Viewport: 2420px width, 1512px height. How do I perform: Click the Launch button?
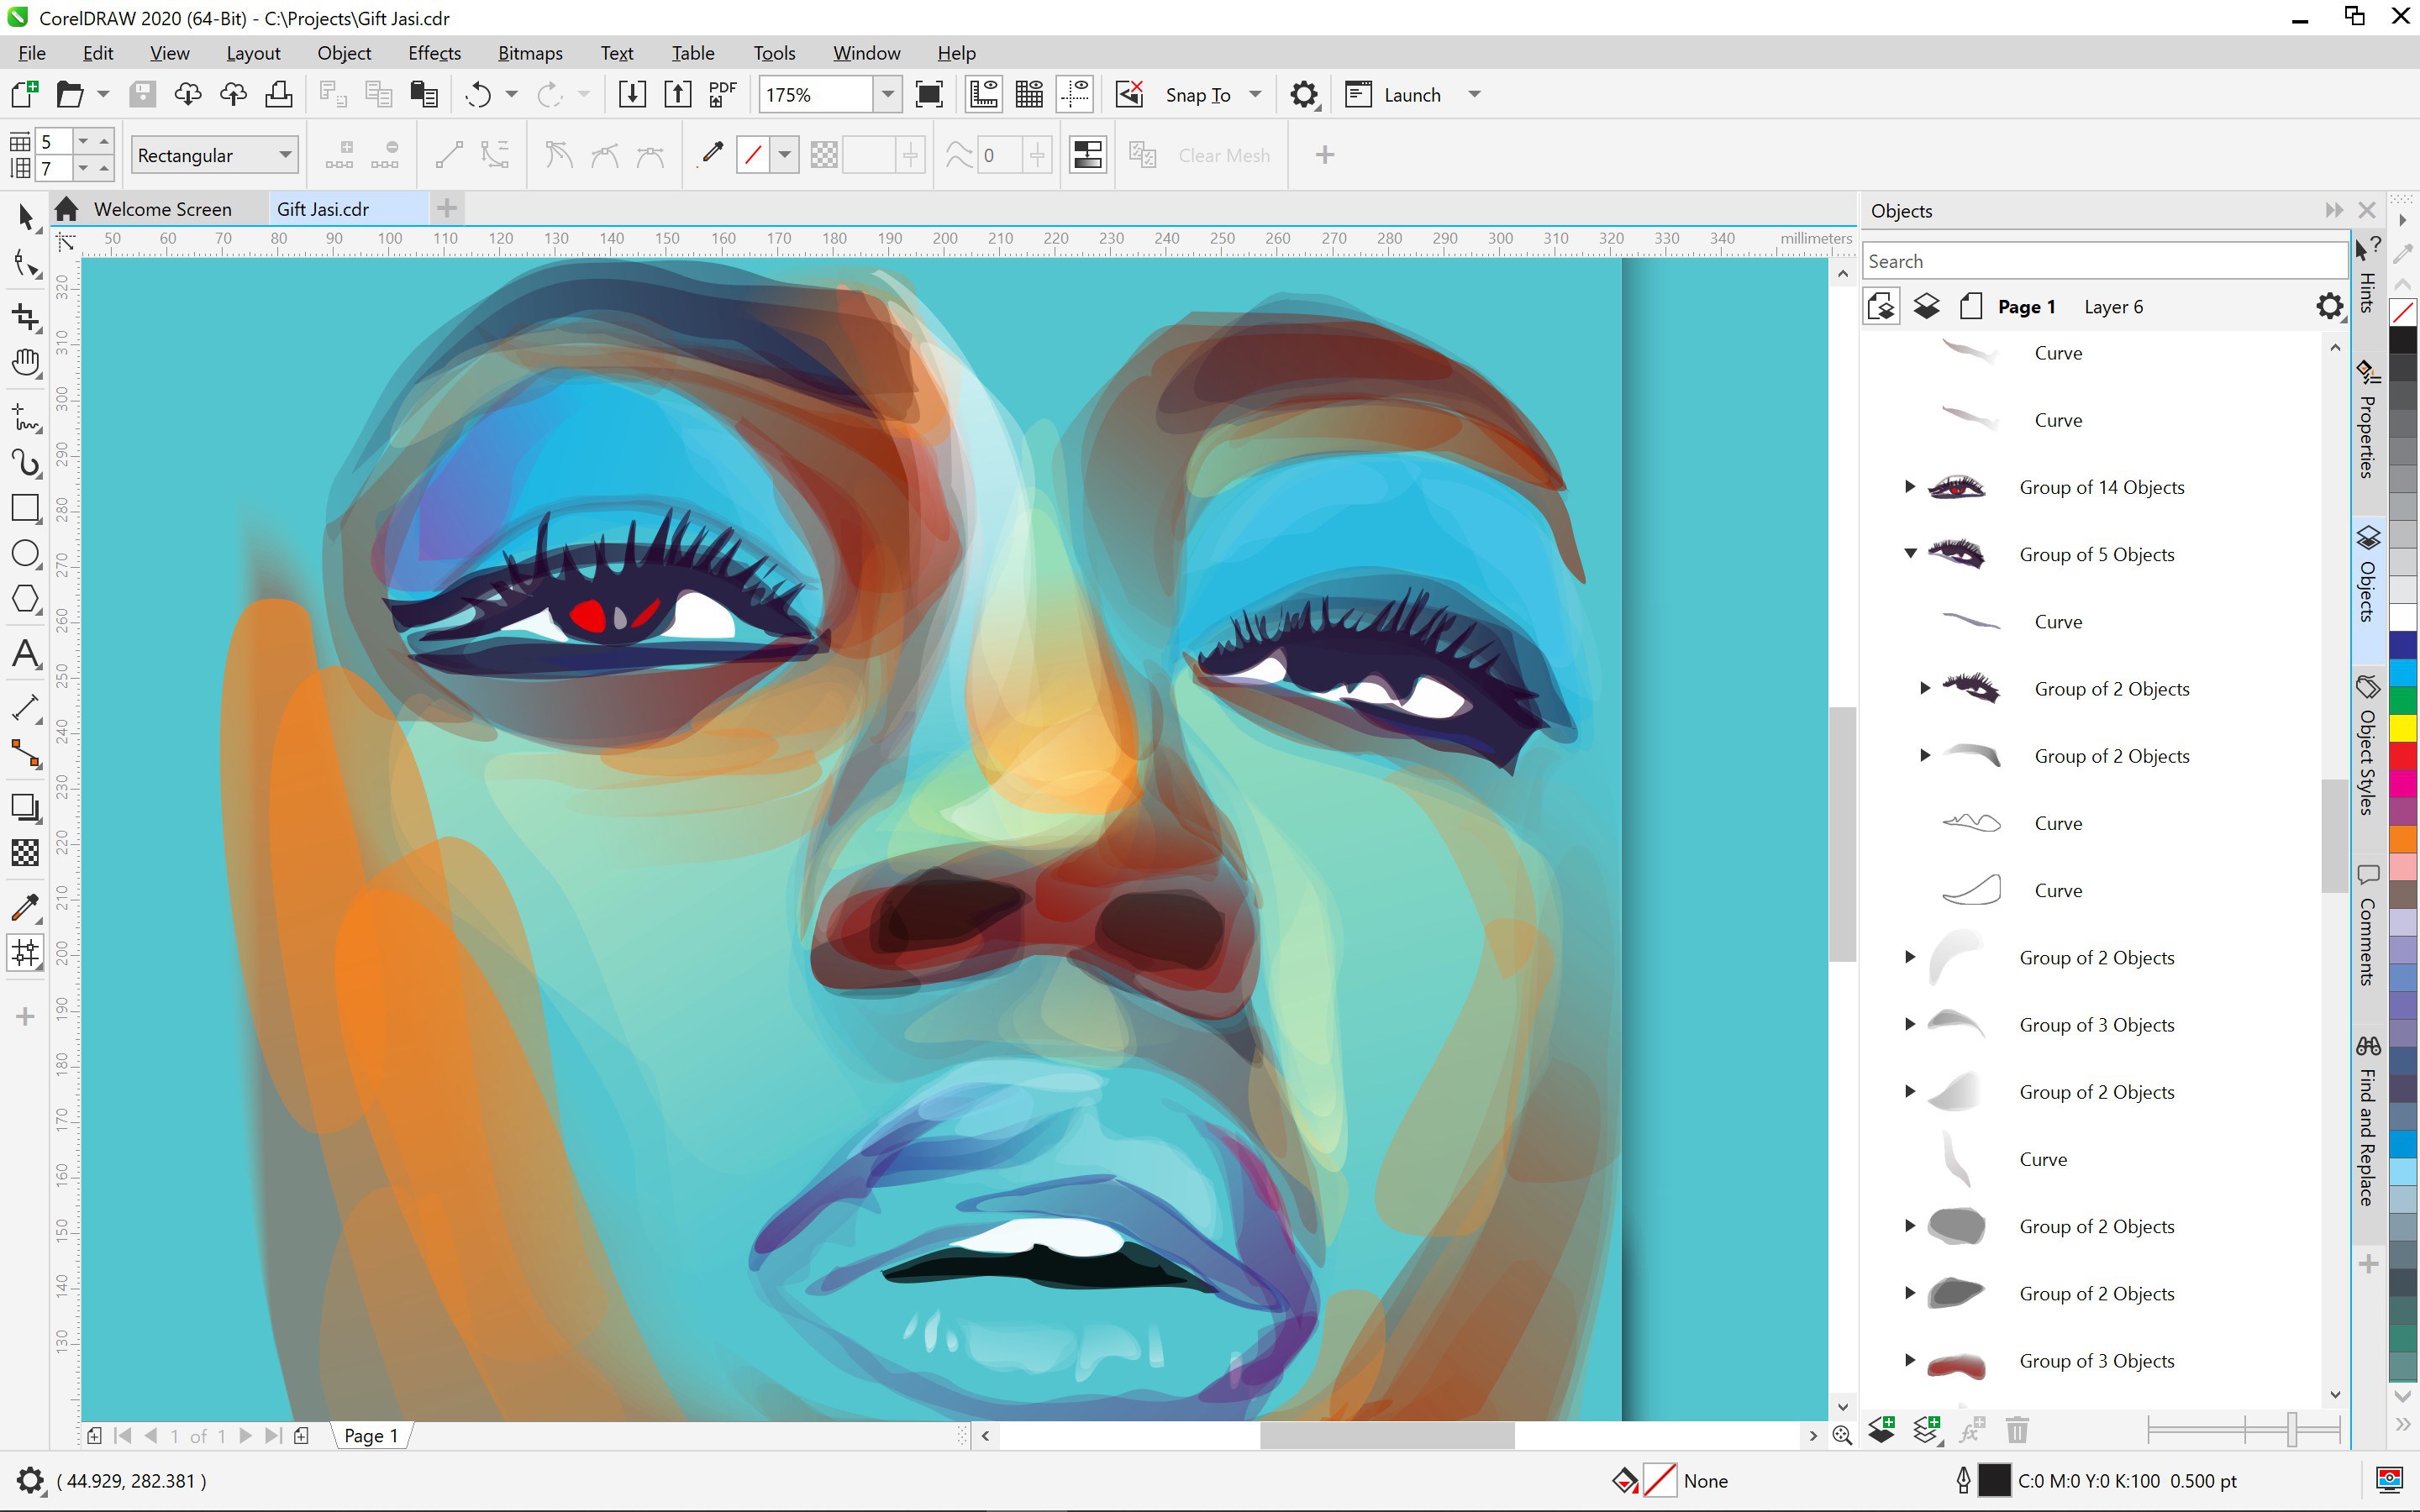1393,95
